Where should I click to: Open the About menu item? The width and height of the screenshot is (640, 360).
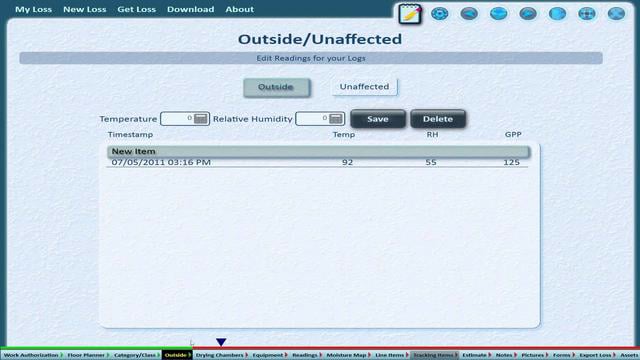[x=240, y=9]
